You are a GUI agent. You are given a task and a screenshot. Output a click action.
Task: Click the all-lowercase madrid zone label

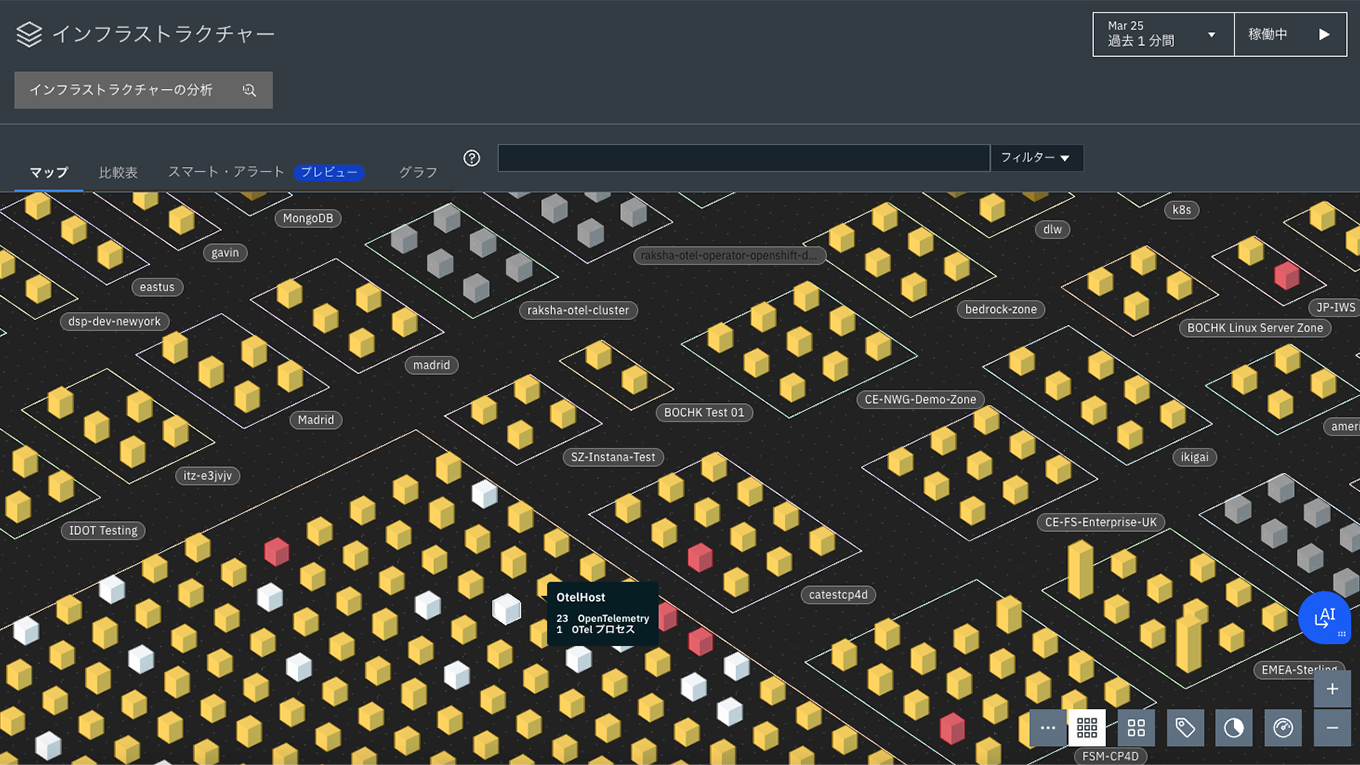[x=432, y=365]
